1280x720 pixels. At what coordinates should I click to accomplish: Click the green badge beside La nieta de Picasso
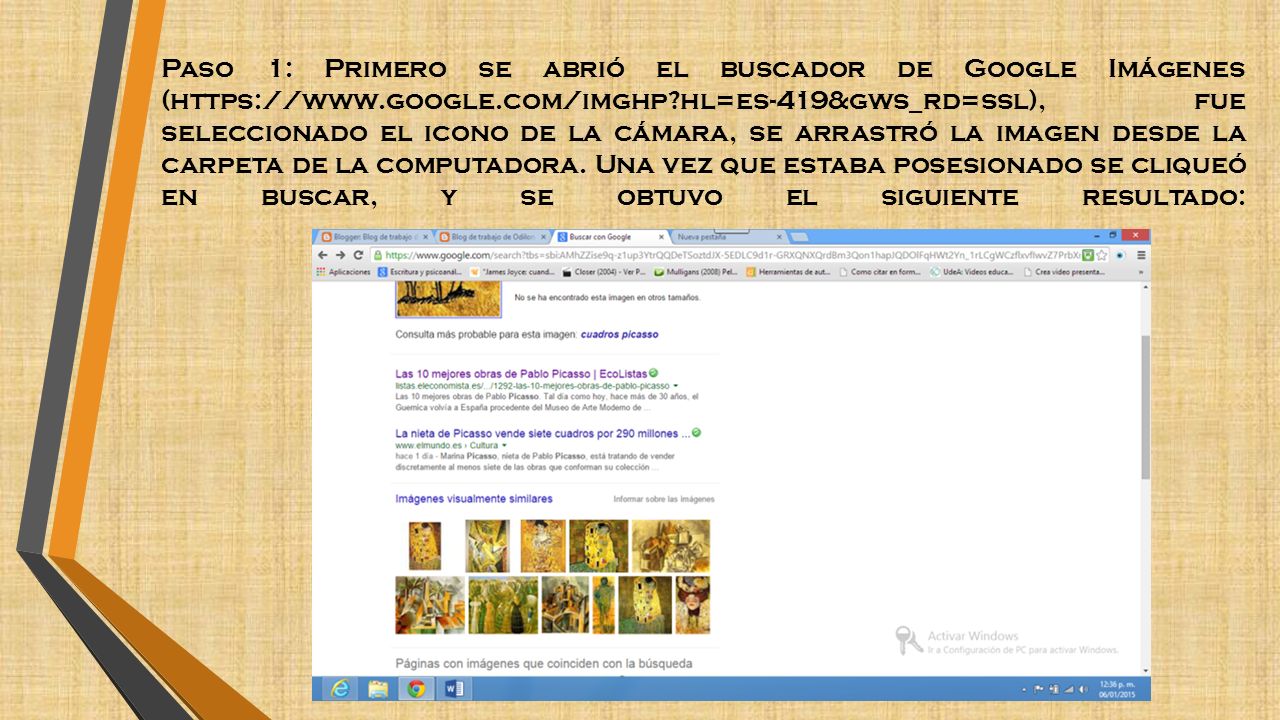(696, 433)
